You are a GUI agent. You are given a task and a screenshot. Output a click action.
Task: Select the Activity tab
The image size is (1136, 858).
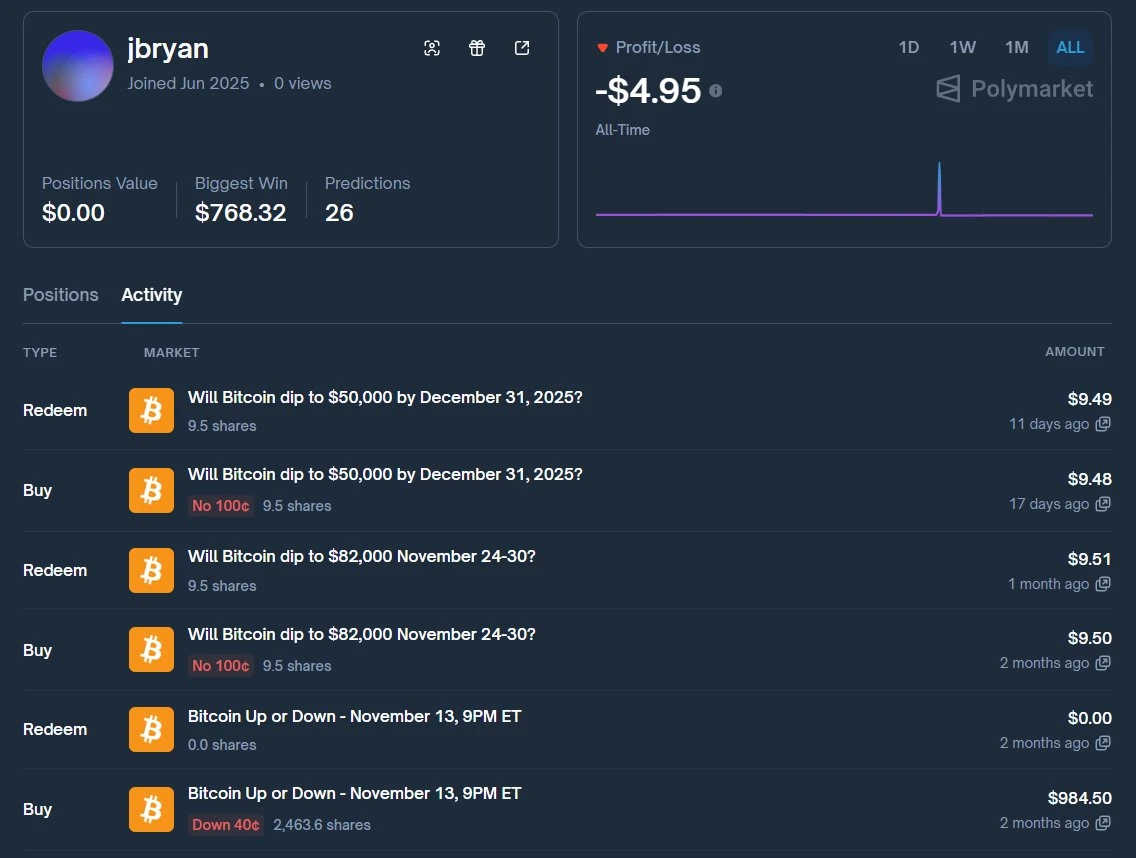tap(151, 295)
